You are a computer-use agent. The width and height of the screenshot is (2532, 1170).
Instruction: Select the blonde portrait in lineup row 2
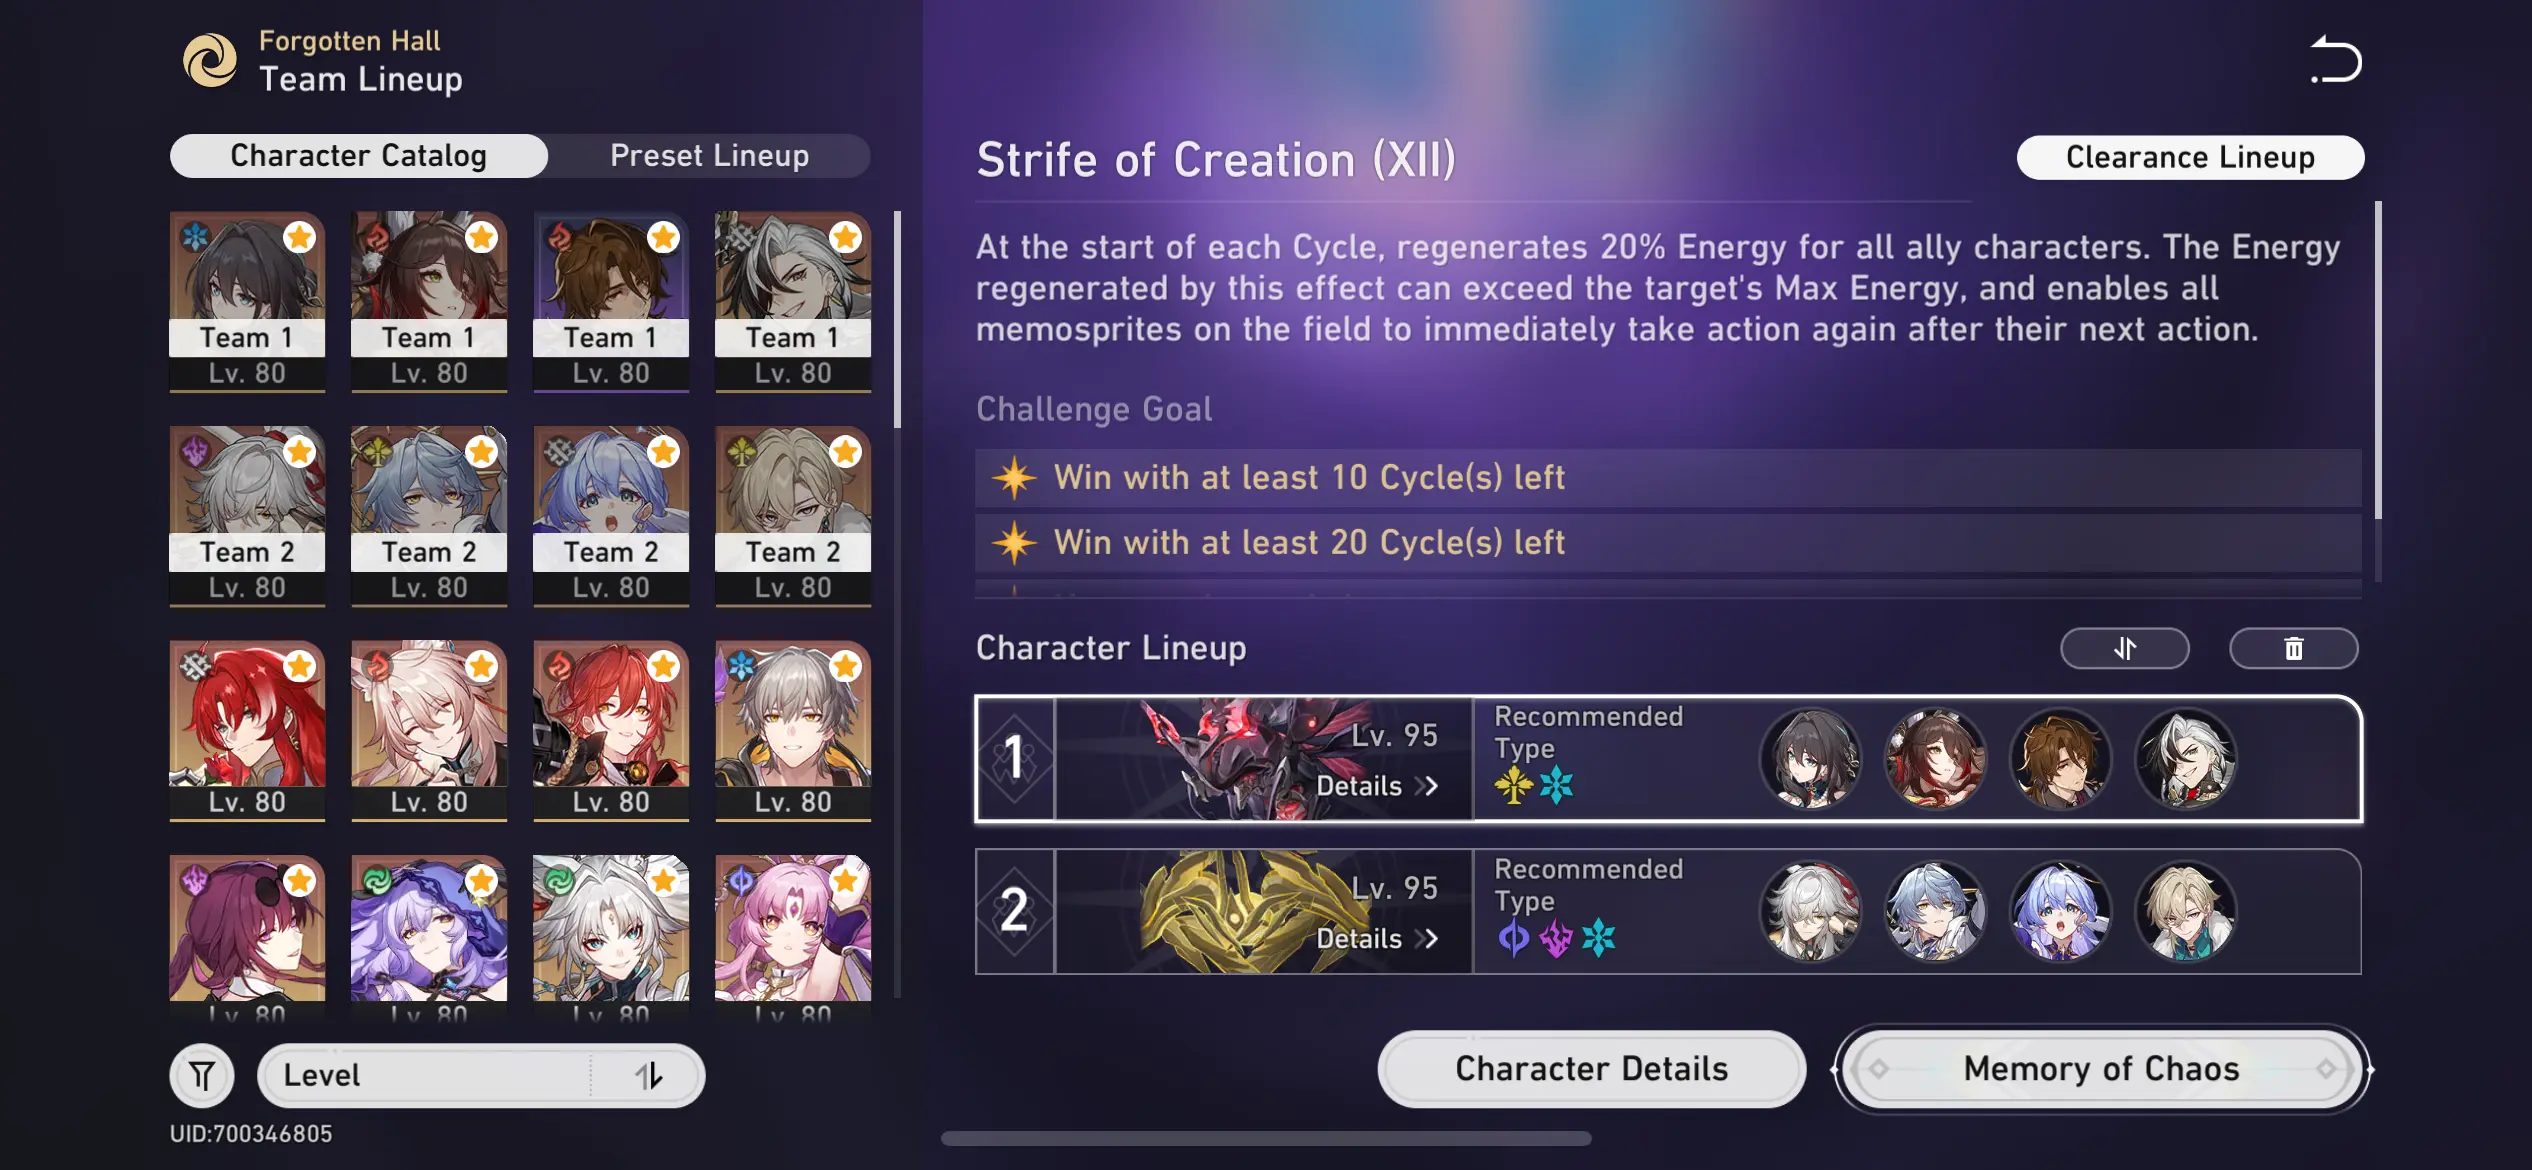pyautogui.click(x=2185, y=911)
